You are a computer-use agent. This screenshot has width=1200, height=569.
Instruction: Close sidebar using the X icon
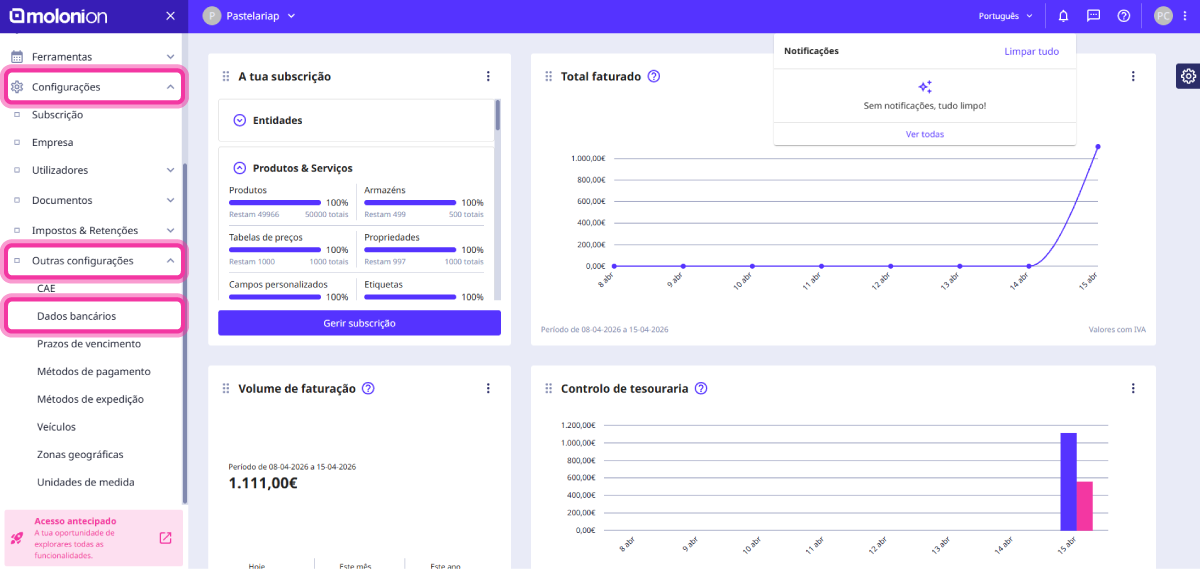click(x=170, y=16)
